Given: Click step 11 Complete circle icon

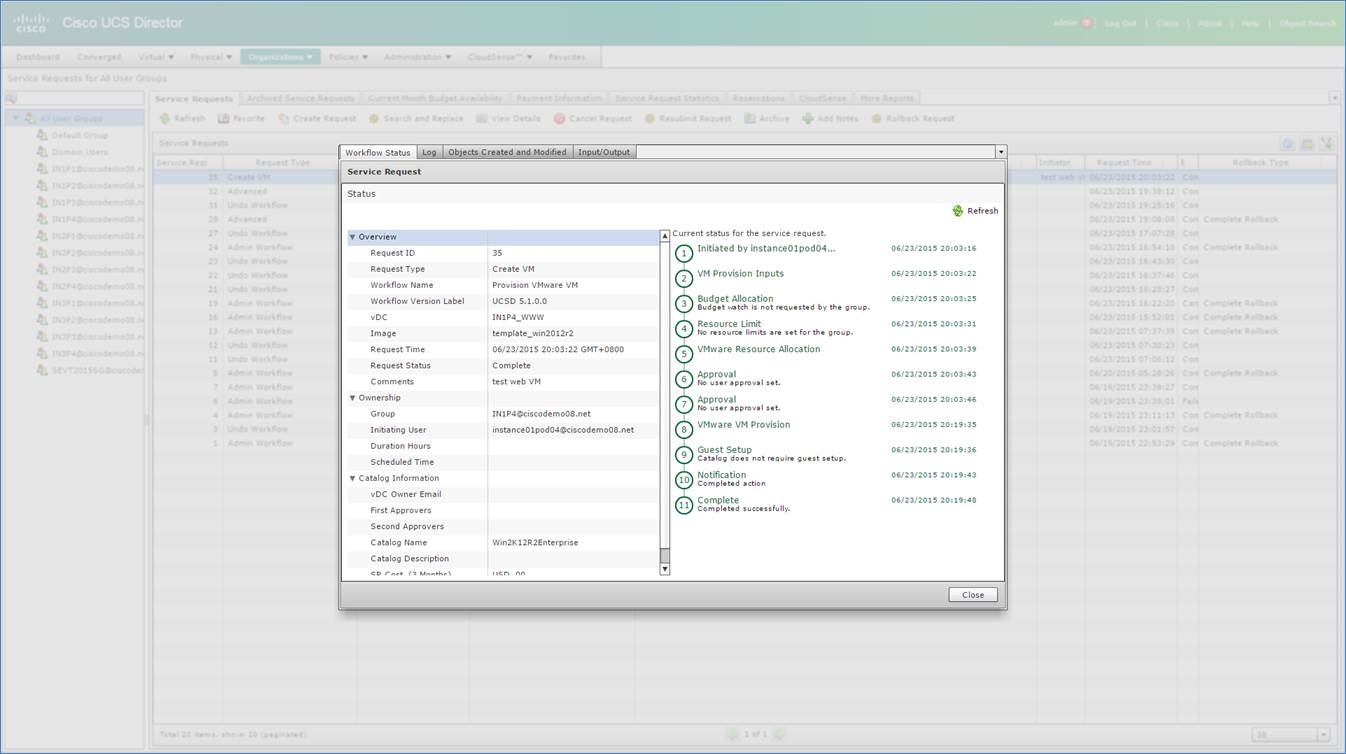Looking at the screenshot, I should [684, 505].
